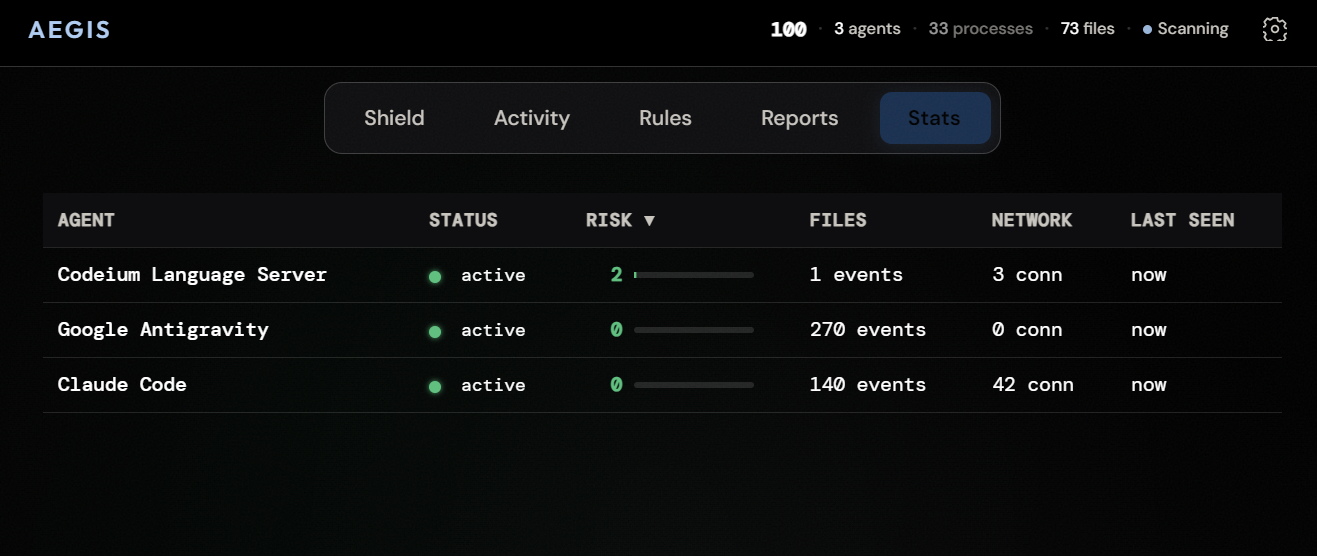Select the Stats tab
The image size is (1317, 556).
click(934, 118)
